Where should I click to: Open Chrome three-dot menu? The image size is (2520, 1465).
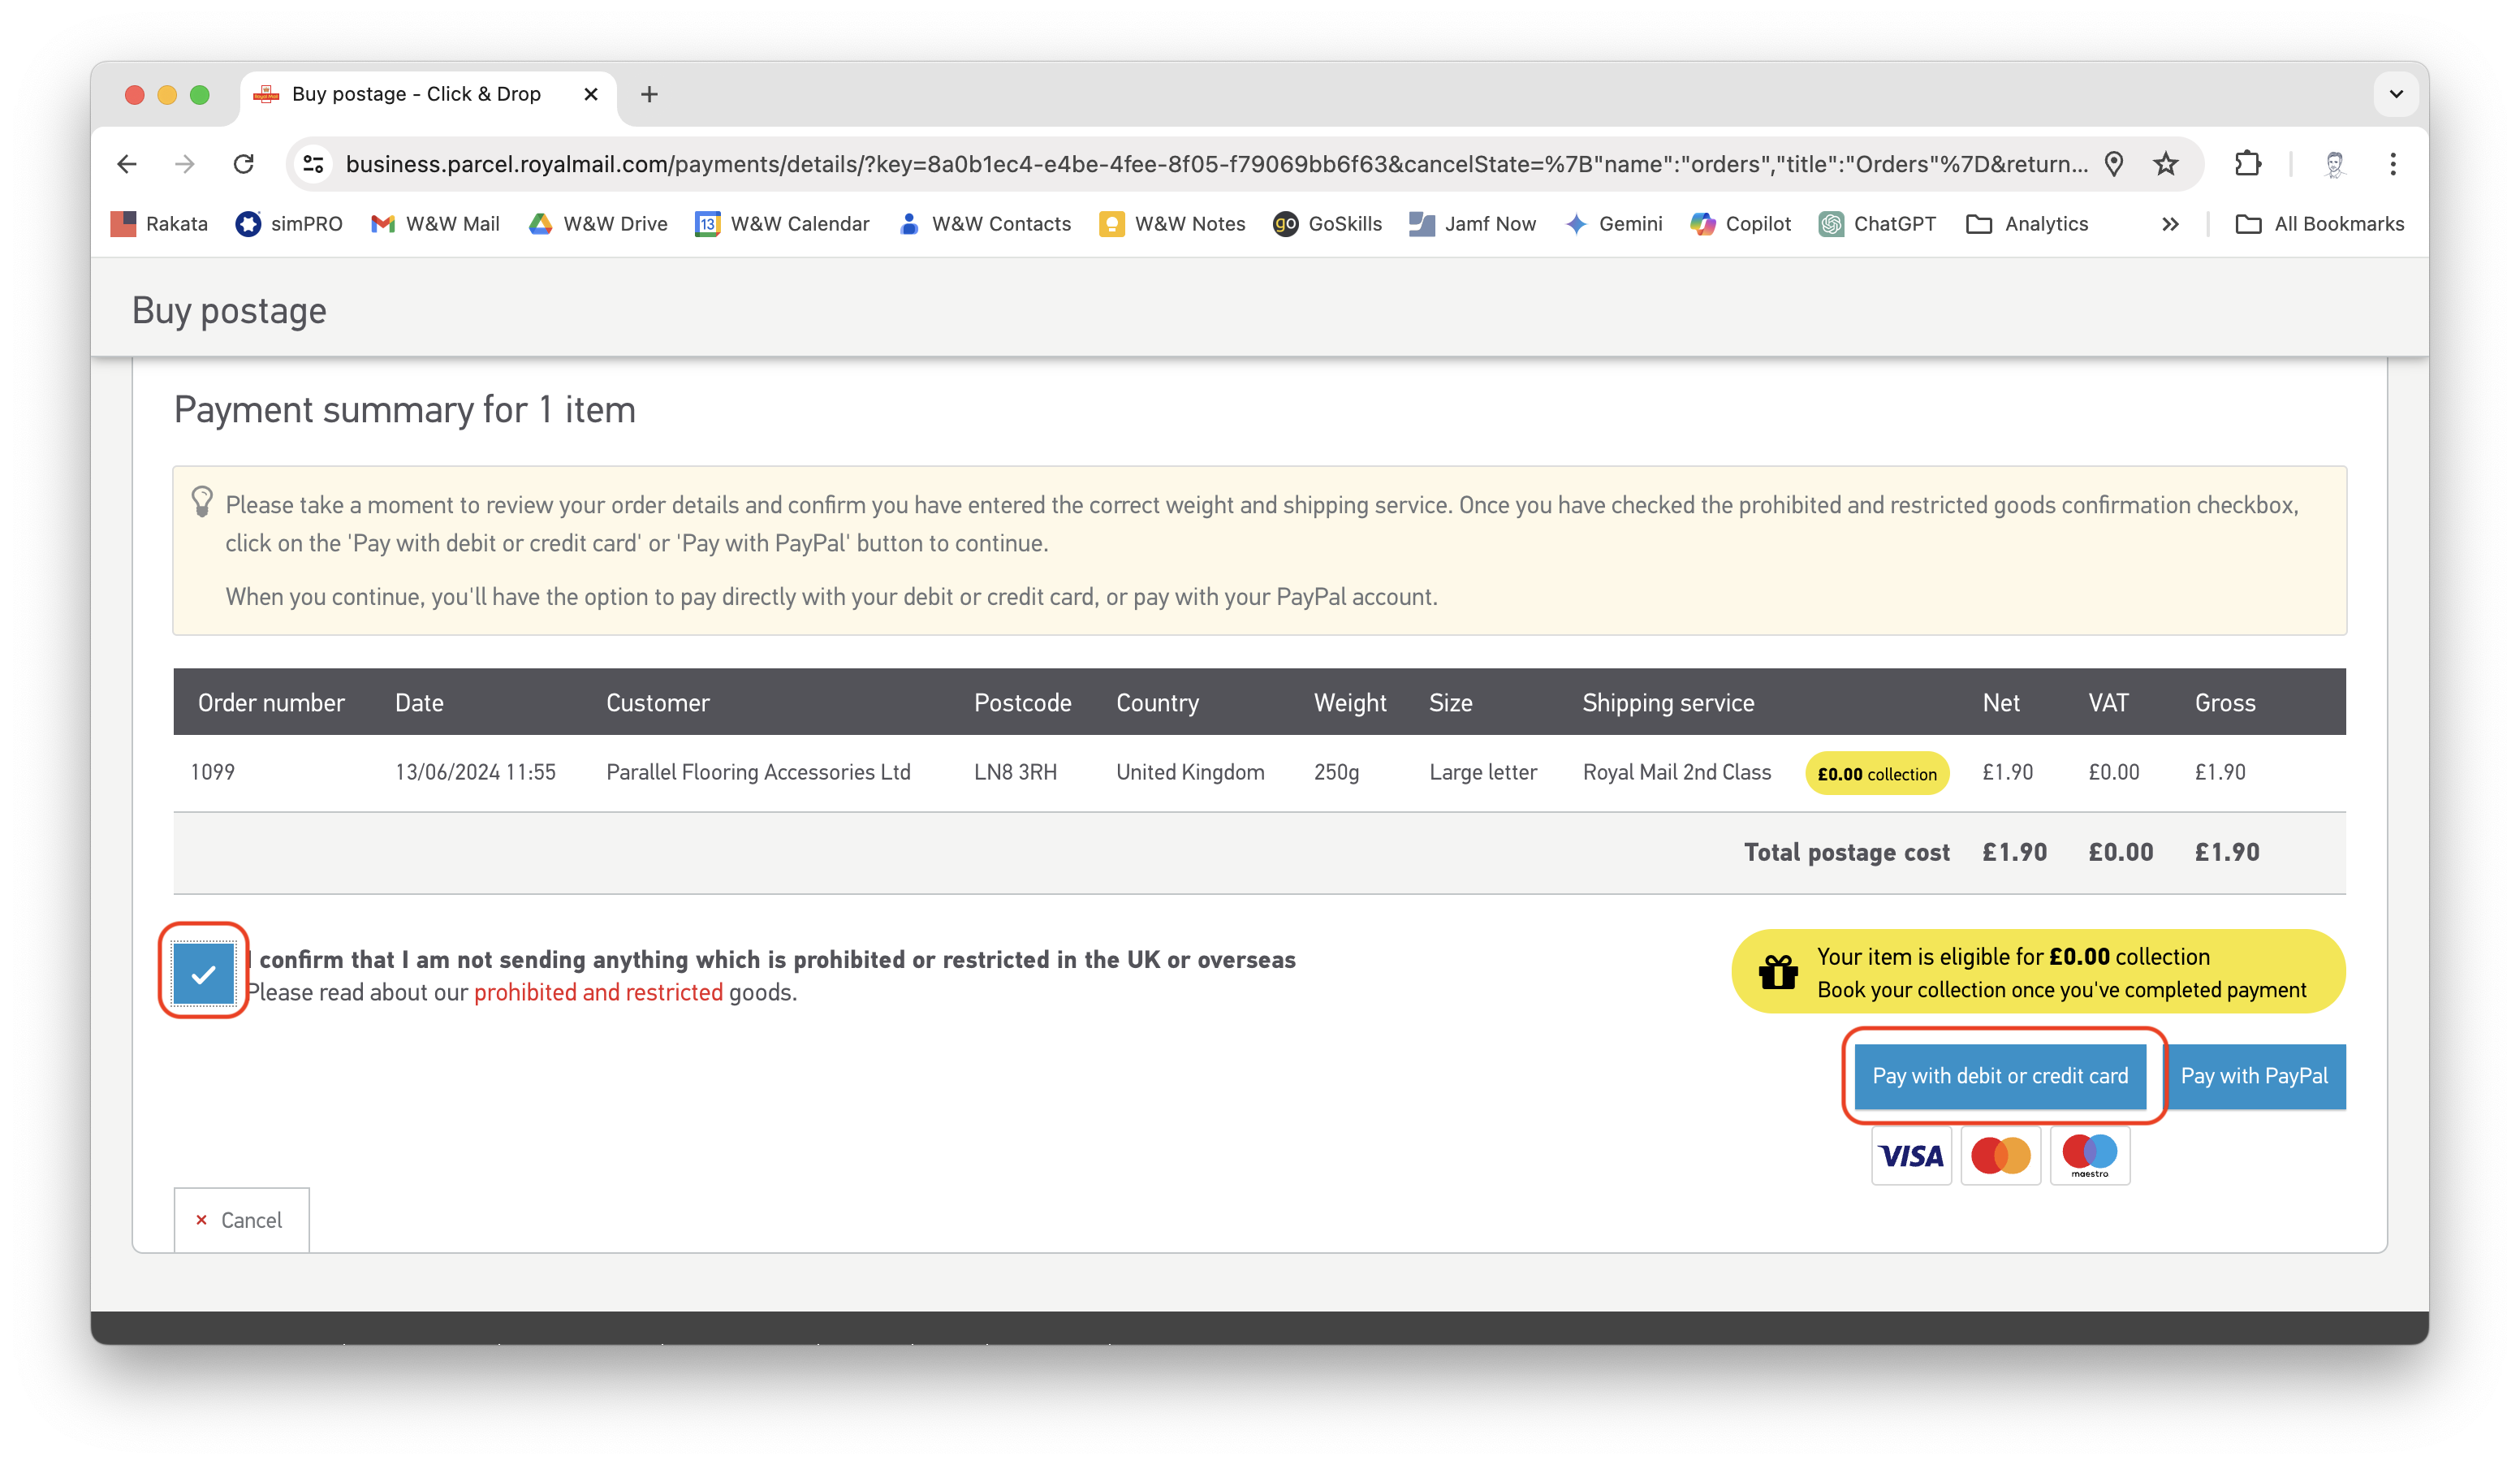pos(2392,164)
